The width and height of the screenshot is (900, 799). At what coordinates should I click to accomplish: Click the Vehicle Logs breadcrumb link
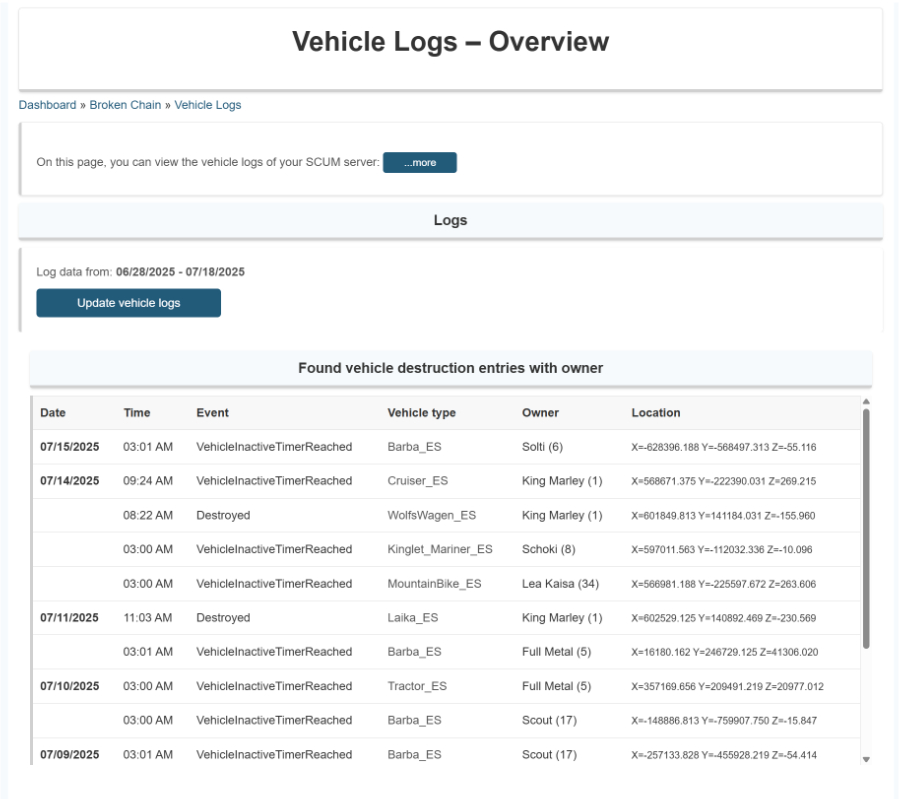pos(207,105)
